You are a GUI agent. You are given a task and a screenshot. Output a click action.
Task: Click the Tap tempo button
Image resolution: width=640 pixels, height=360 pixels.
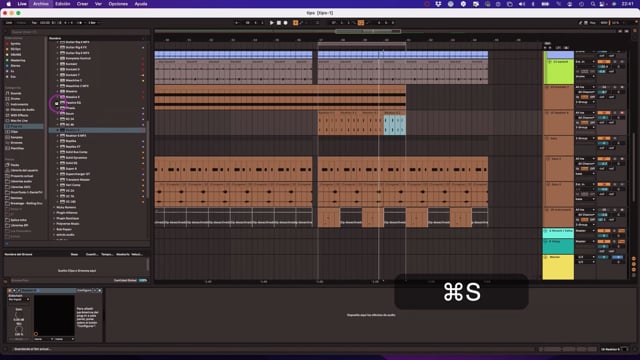[x=35, y=23]
